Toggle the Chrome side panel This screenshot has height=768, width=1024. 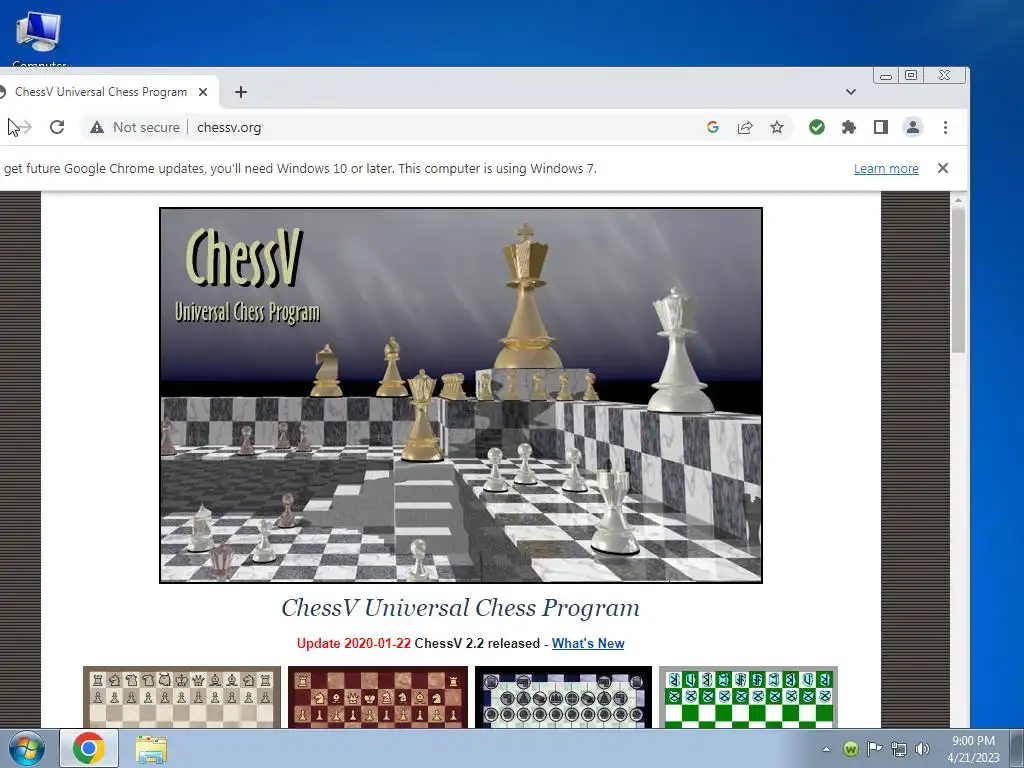880,127
